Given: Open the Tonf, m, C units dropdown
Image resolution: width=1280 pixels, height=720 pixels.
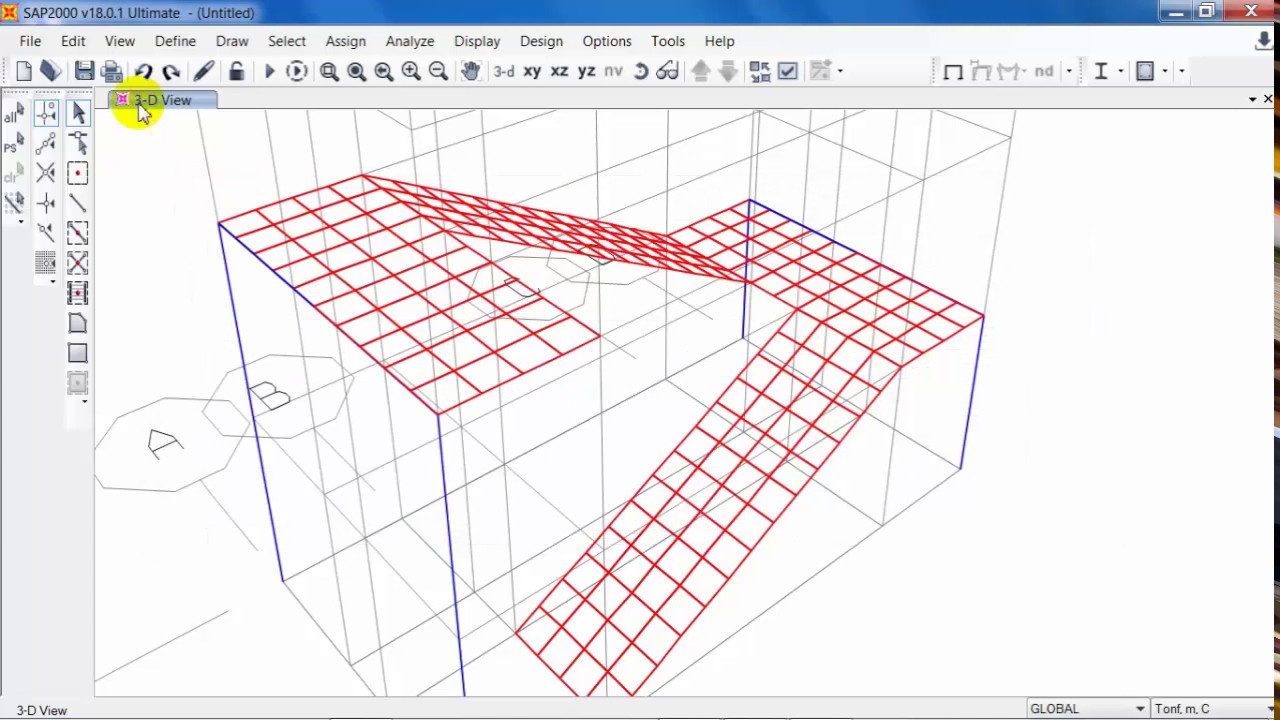Looking at the screenshot, I should [x=1215, y=709].
